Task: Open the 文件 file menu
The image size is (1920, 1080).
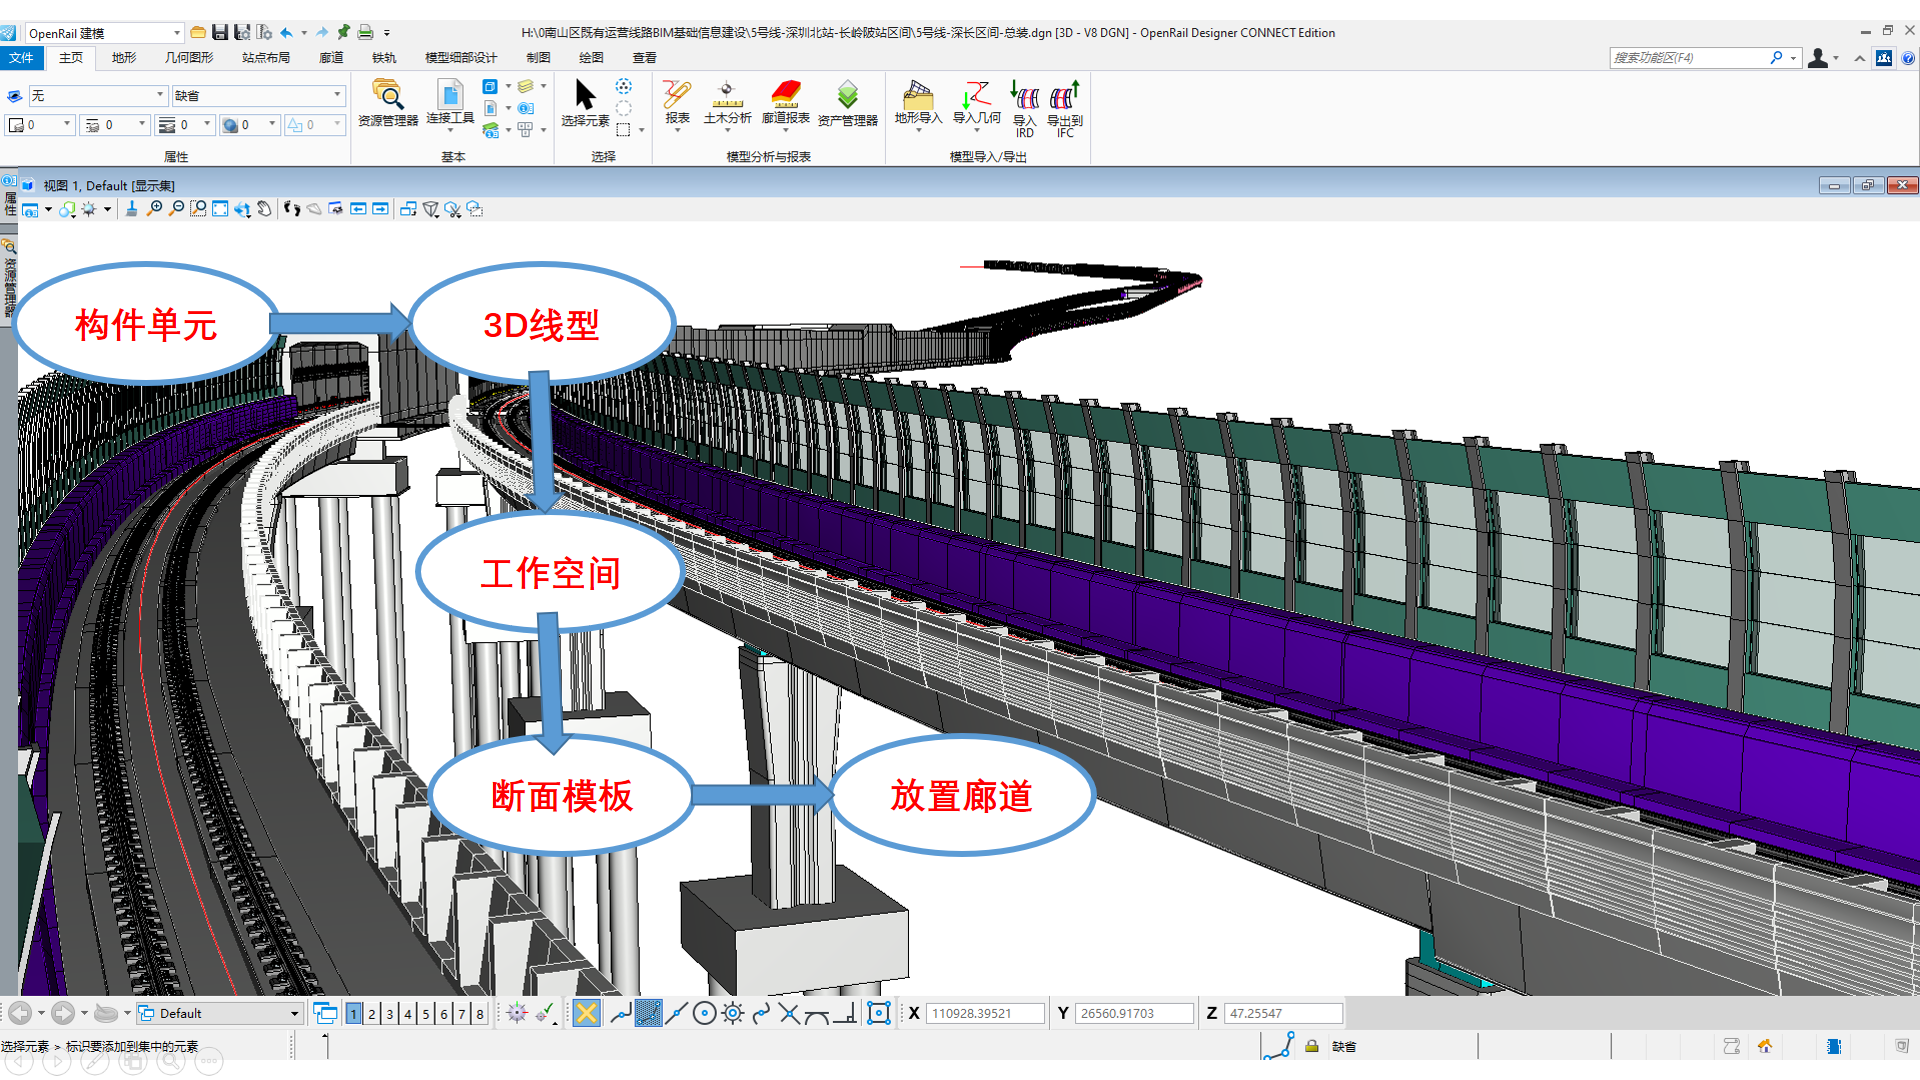Action: coord(21,58)
